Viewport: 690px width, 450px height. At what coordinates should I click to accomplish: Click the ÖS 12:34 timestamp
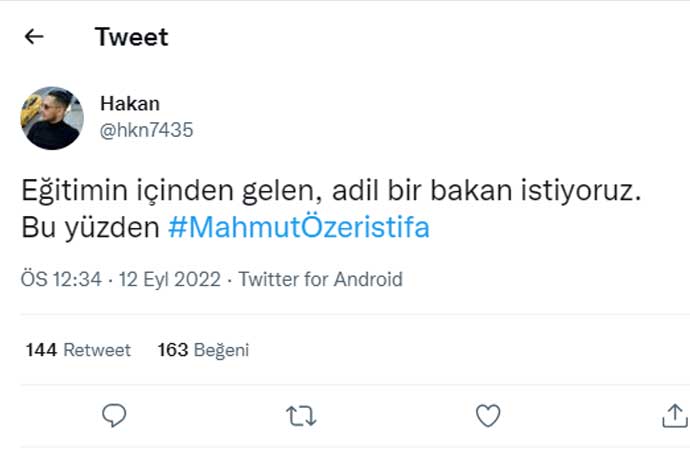[x=61, y=279]
